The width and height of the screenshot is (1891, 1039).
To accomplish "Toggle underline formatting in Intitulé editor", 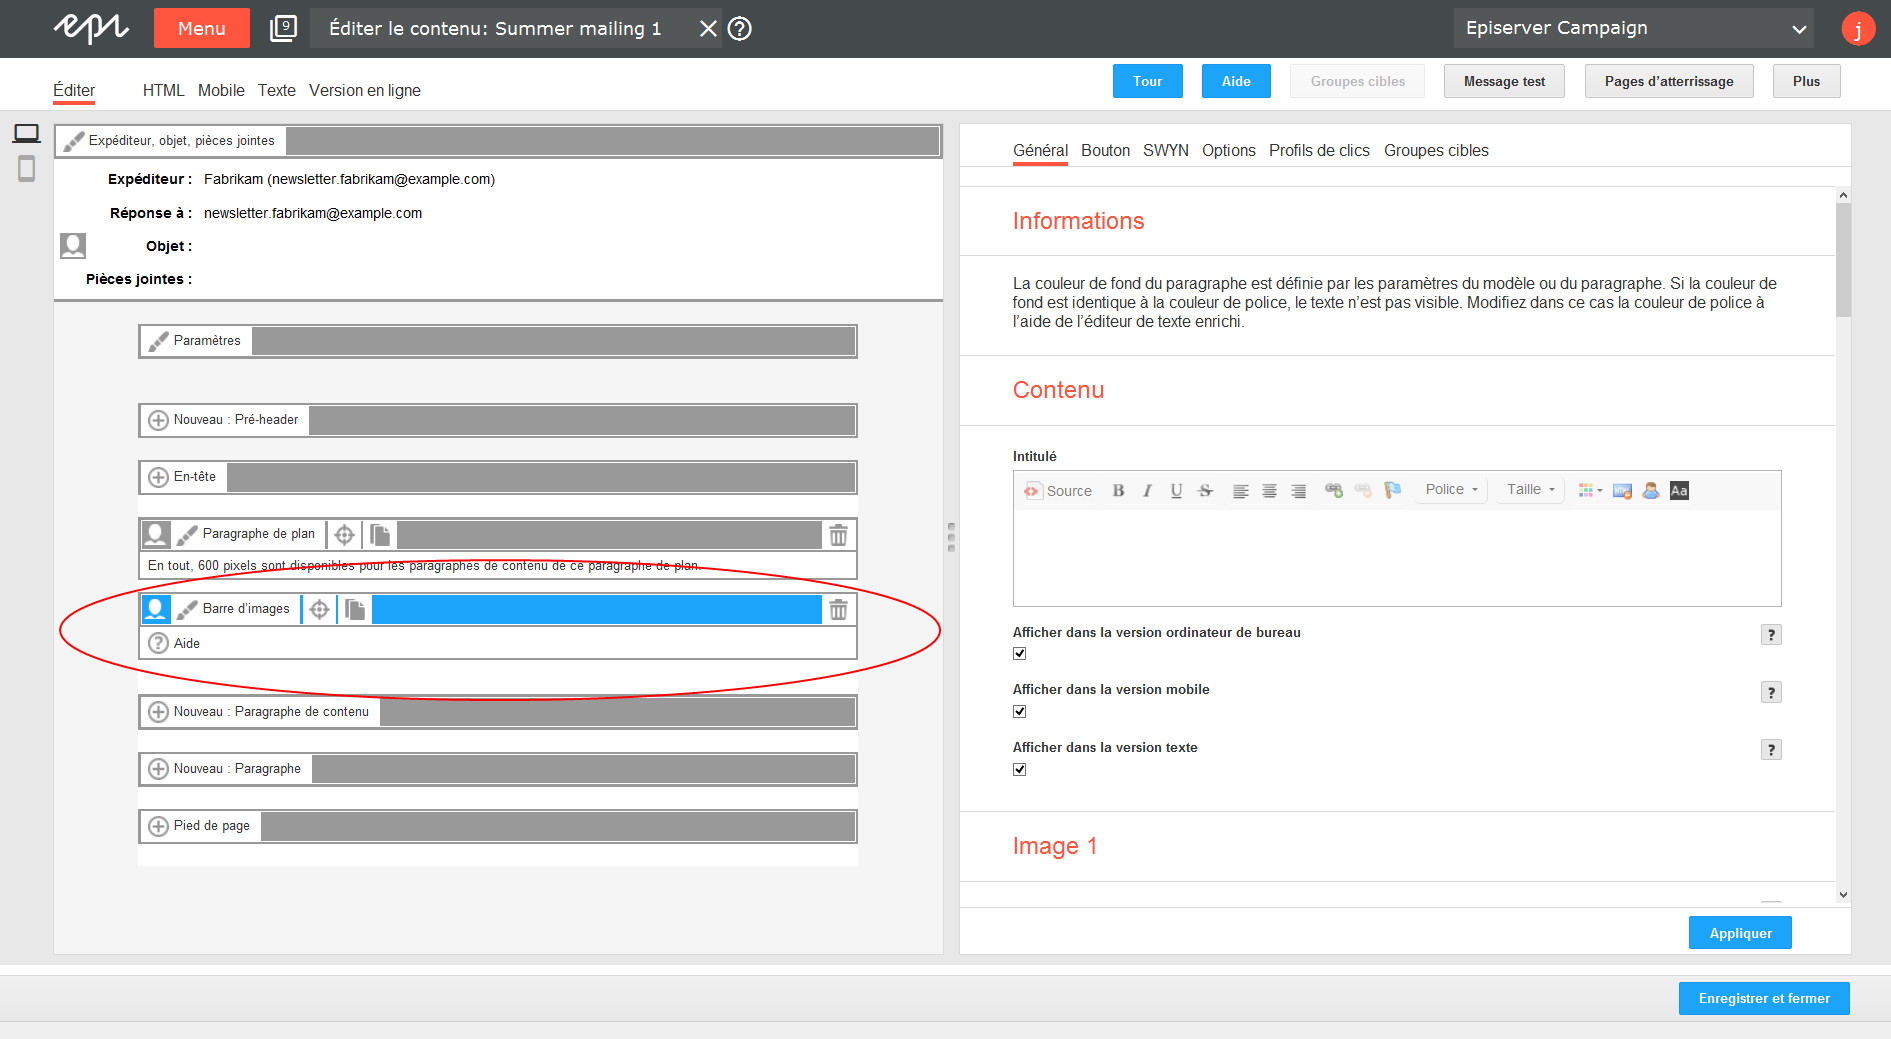I will click(1177, 491).
